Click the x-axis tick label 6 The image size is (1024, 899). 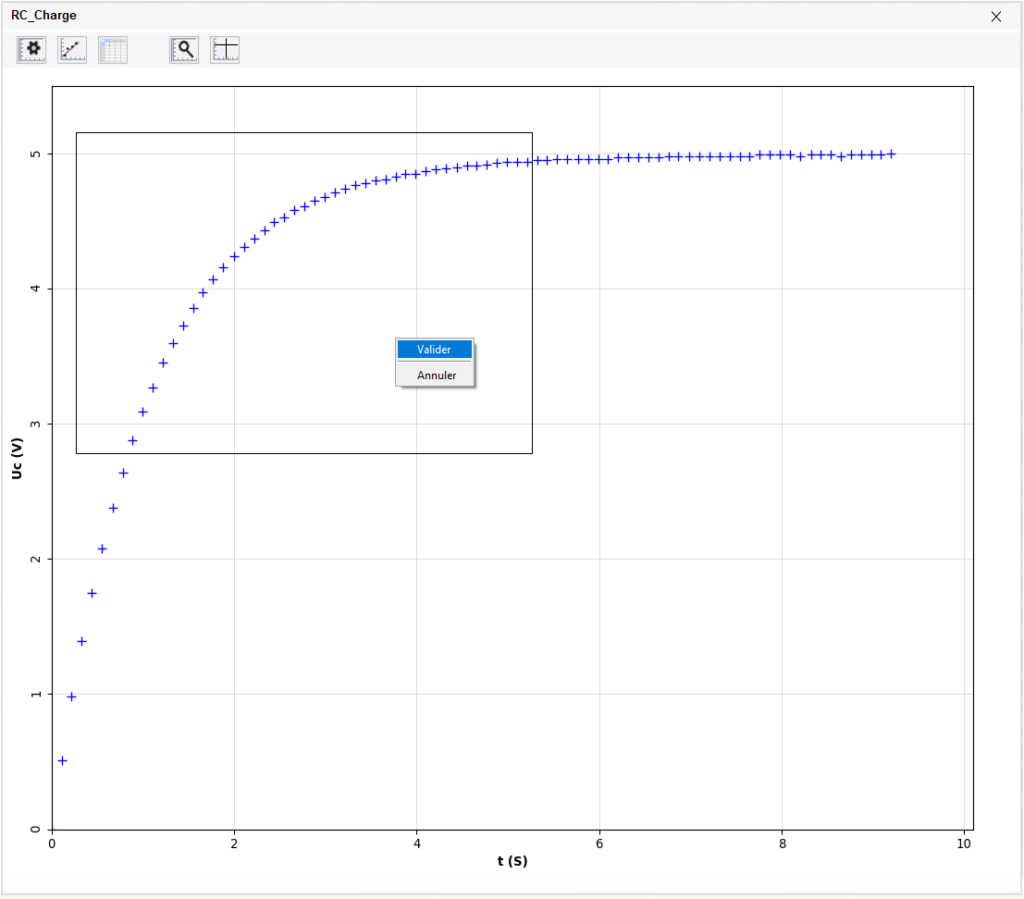click(x=599, y=844)
